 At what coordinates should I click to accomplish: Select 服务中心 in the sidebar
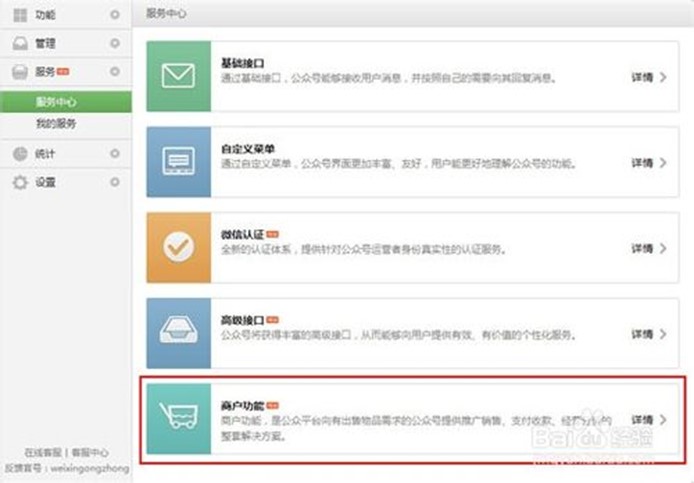pos(66,102)
